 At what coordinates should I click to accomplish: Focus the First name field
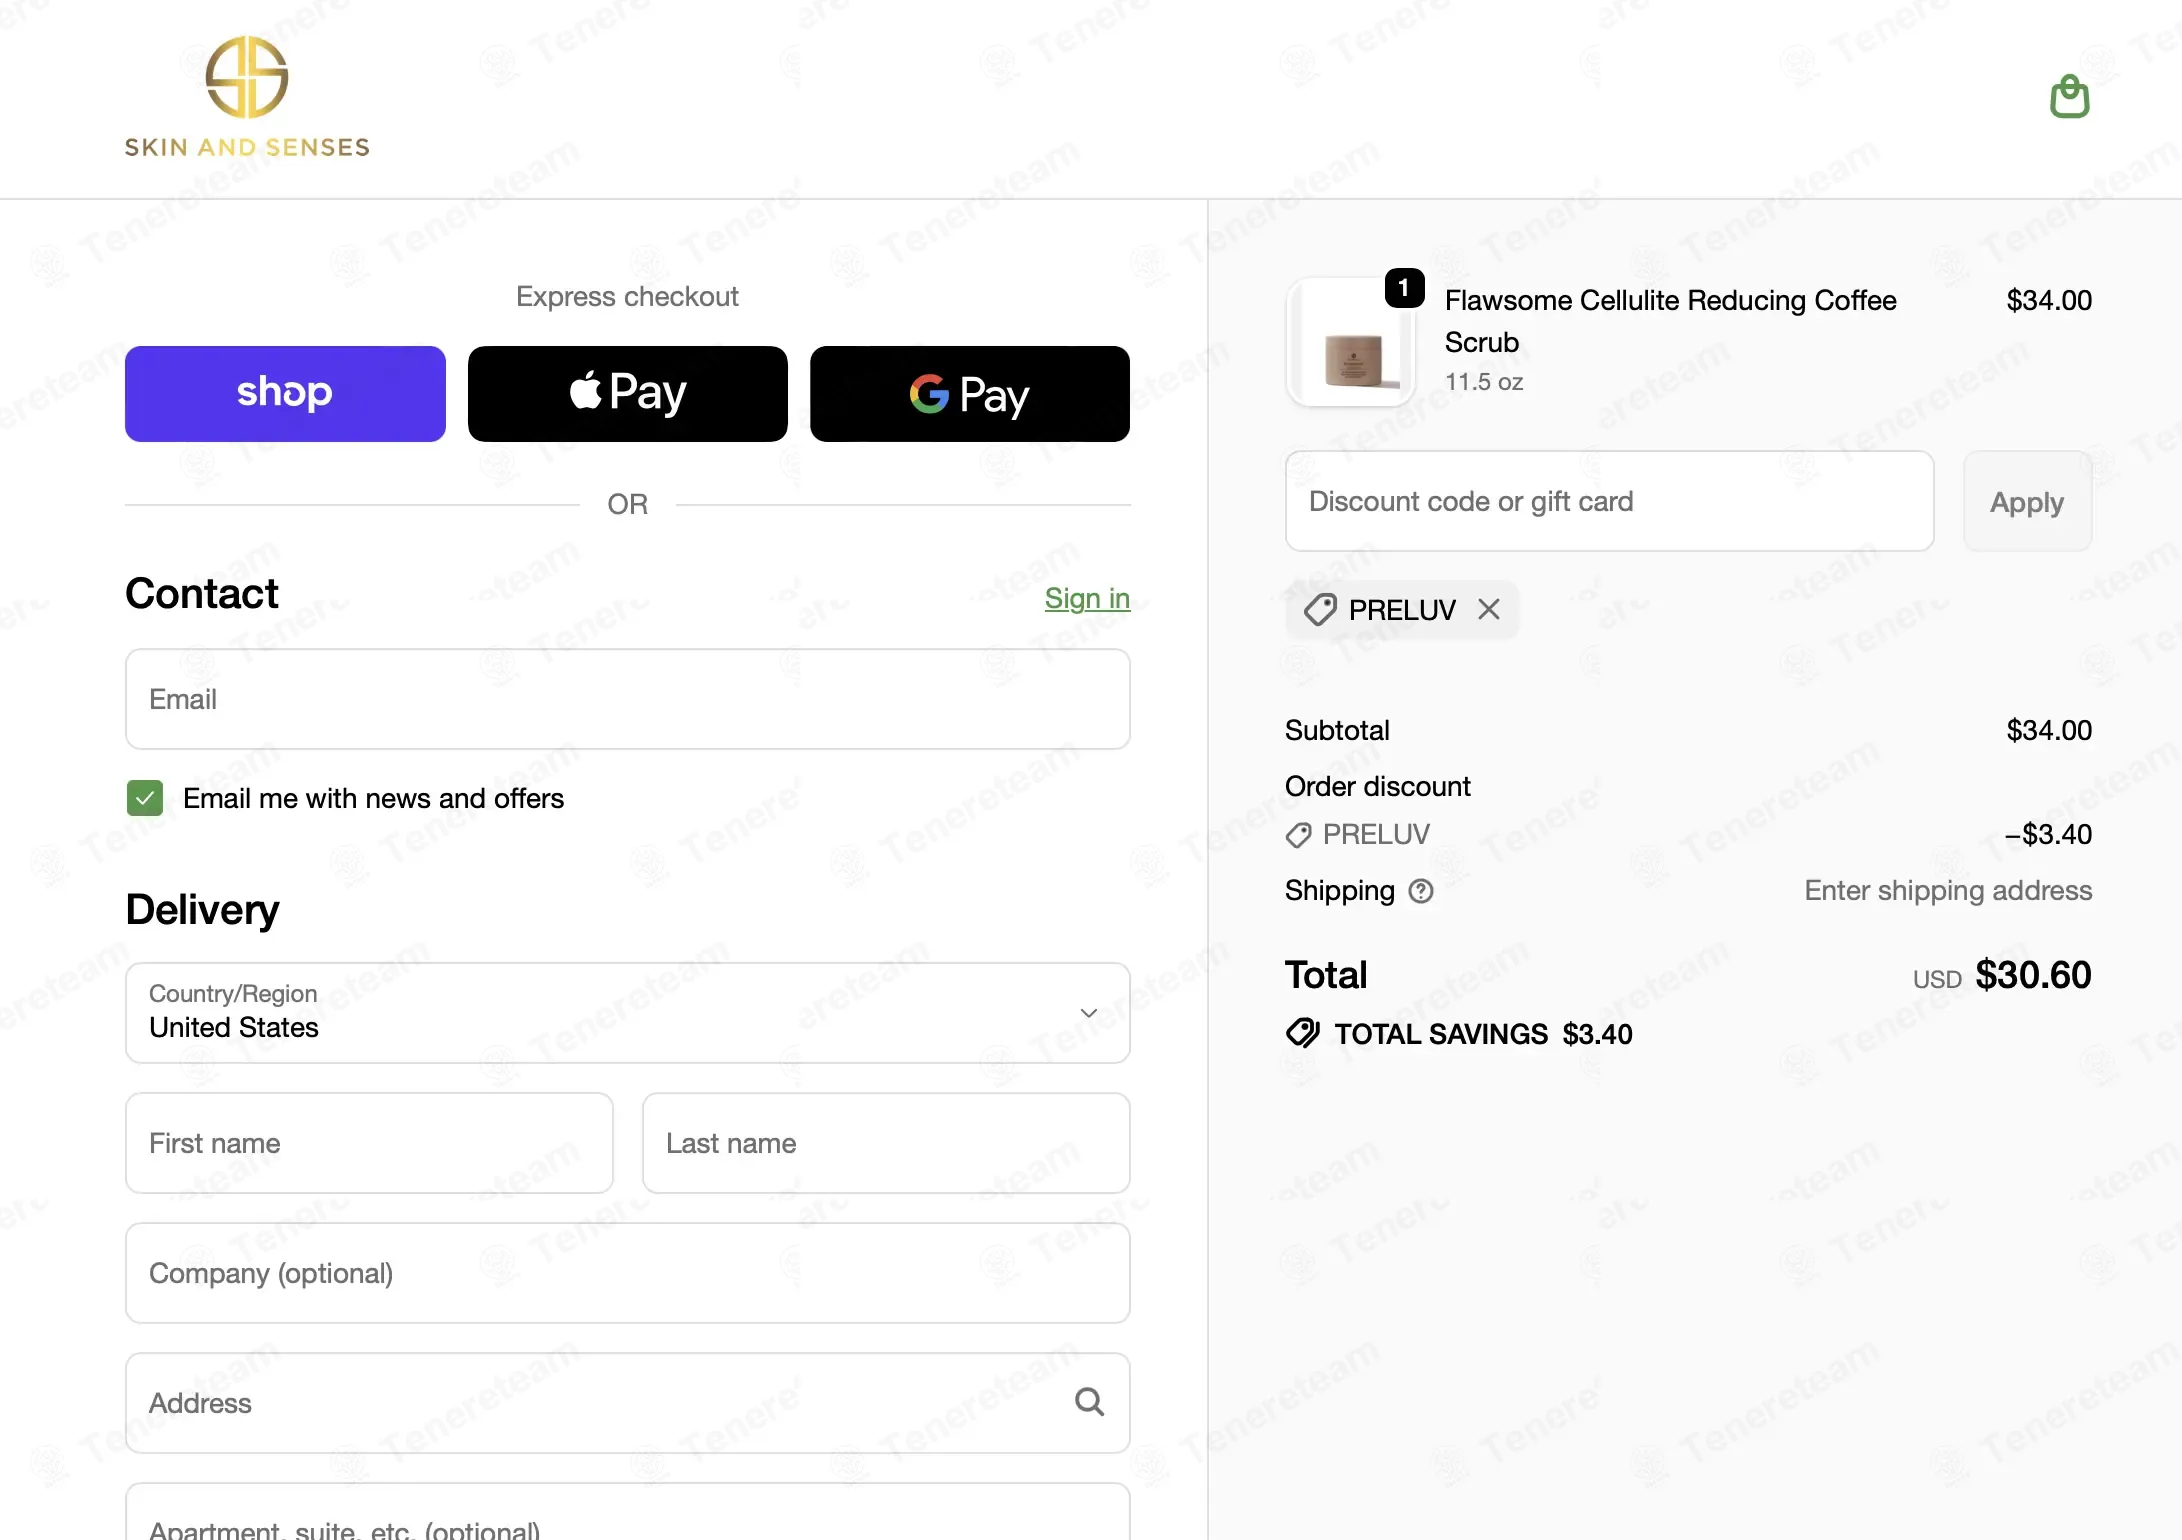click(x=369, y=1143)
